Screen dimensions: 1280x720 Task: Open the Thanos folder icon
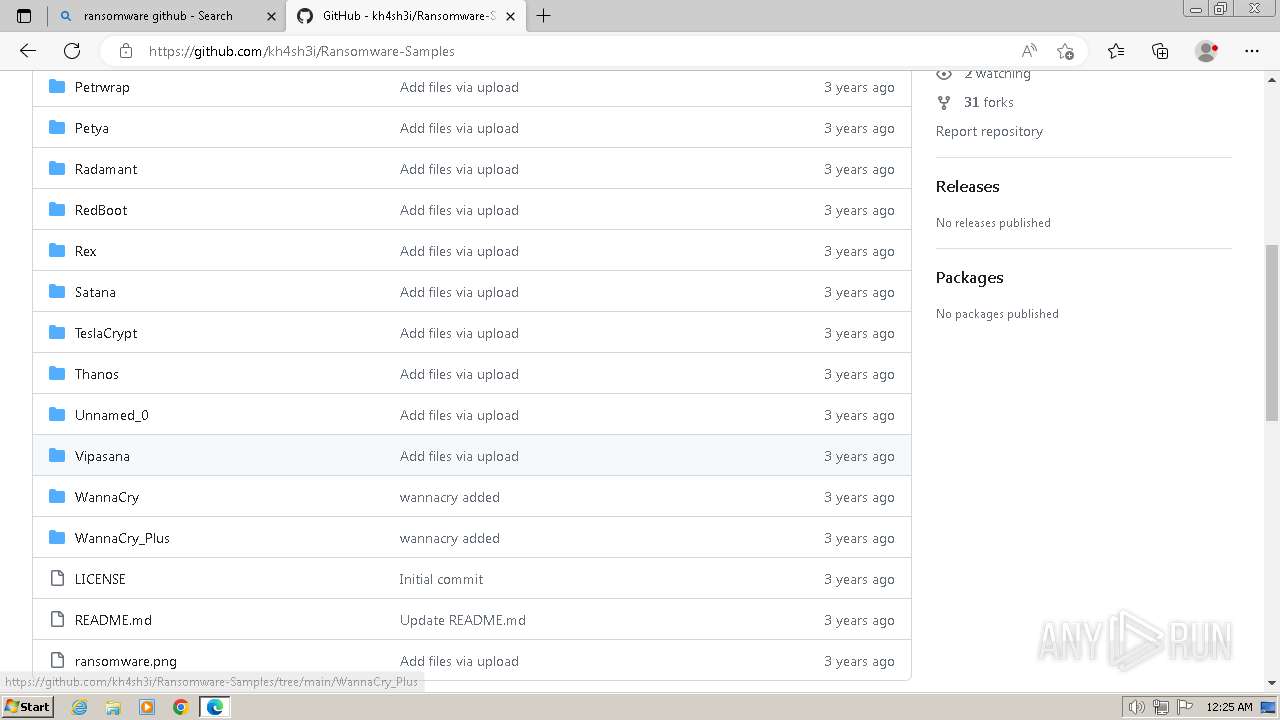[x=57, y=374]
